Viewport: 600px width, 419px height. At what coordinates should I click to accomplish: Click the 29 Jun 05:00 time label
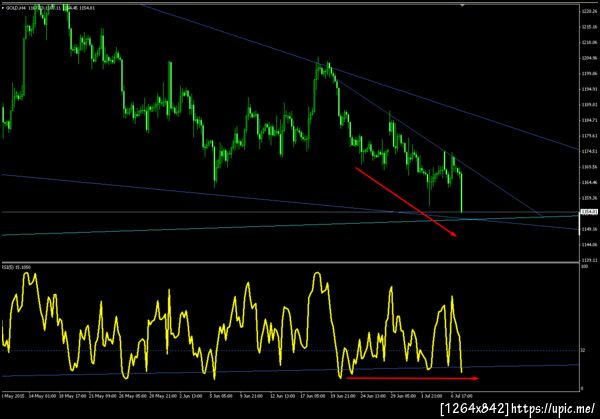click(x=403, y=396)
